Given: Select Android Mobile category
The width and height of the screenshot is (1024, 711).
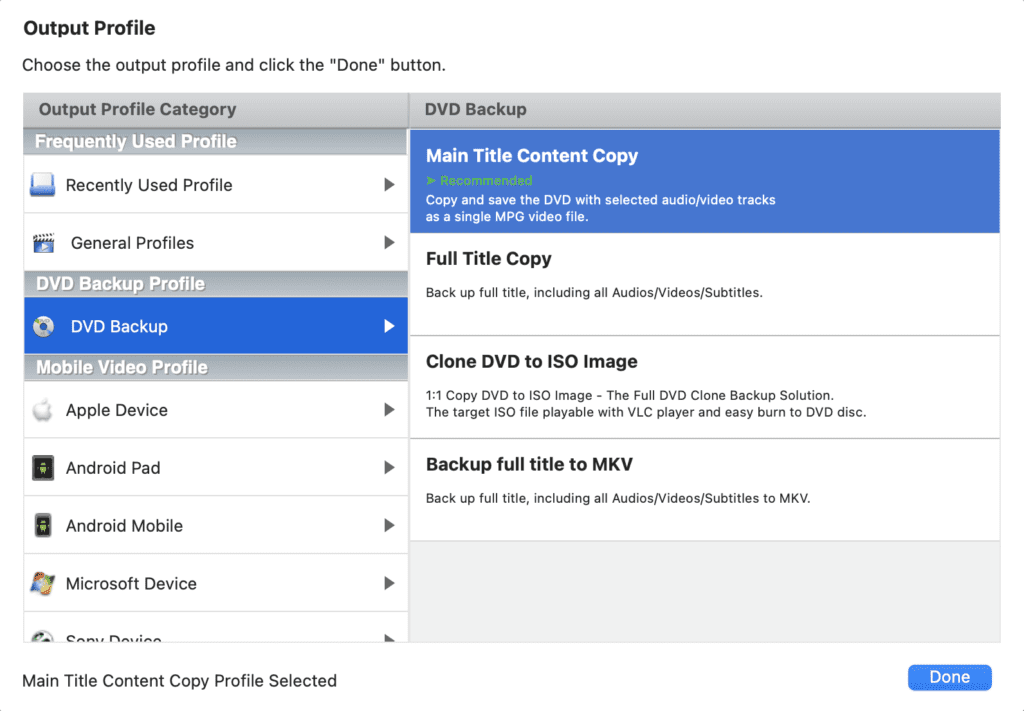Looking at the screenshot, I should click(216, 525).
